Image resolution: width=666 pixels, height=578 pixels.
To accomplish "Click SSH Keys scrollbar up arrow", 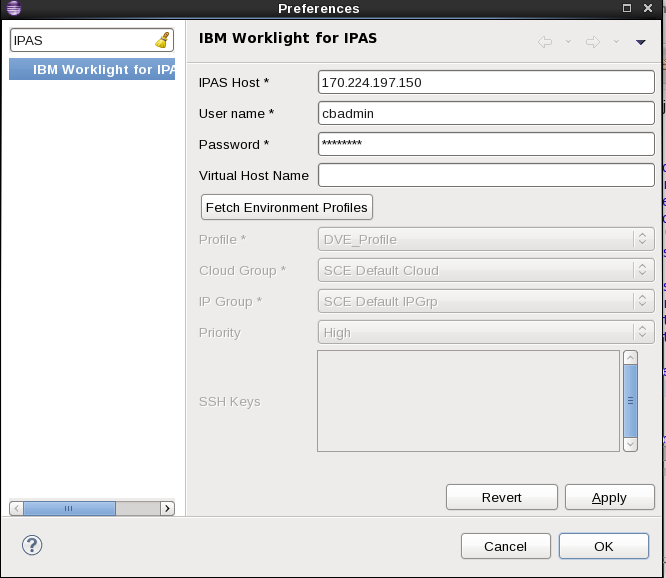I will (630, 358).
